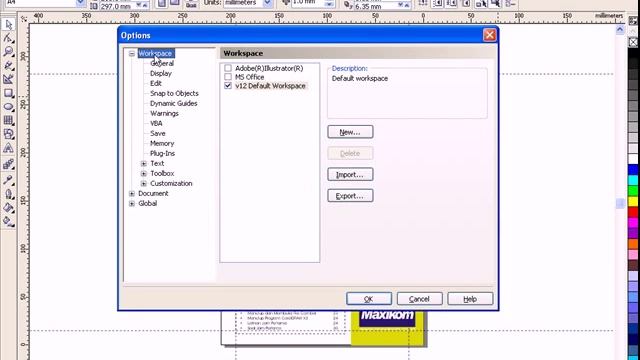
Task: Check the Adobe(R) Illustrator(R) workspace box
Action: (228, 68)
